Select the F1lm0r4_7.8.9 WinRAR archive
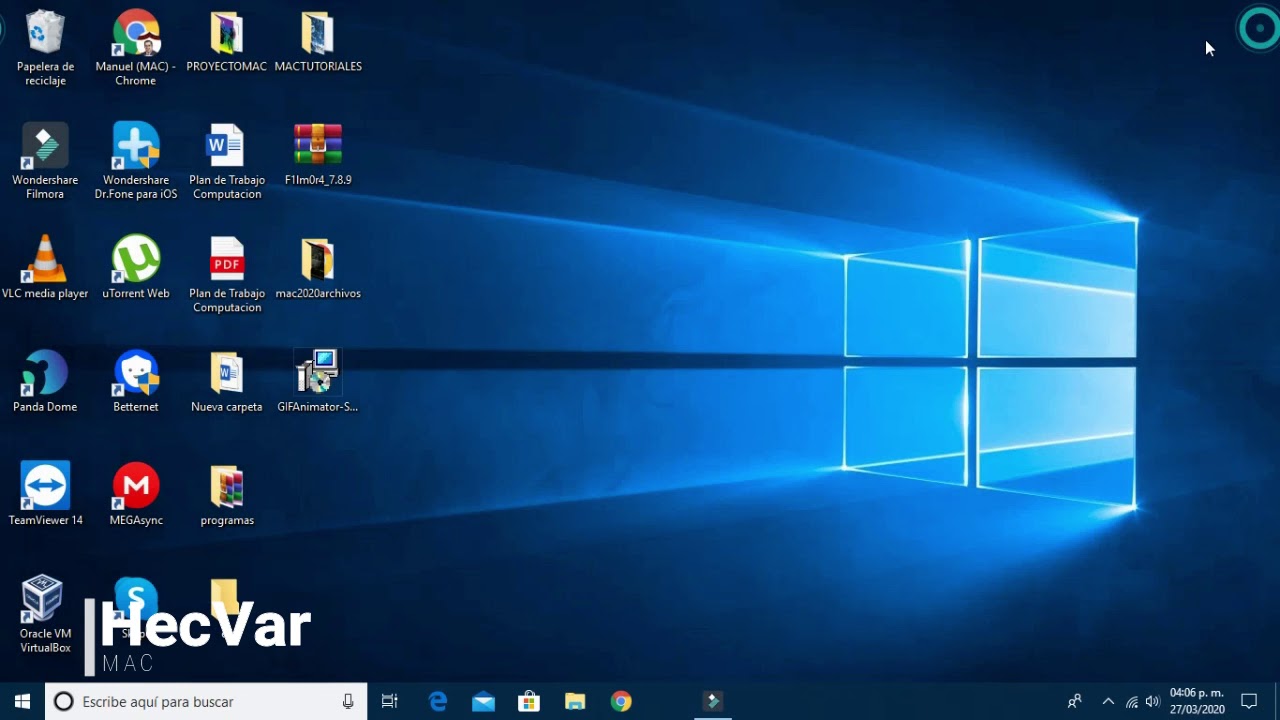 (318, 154)
